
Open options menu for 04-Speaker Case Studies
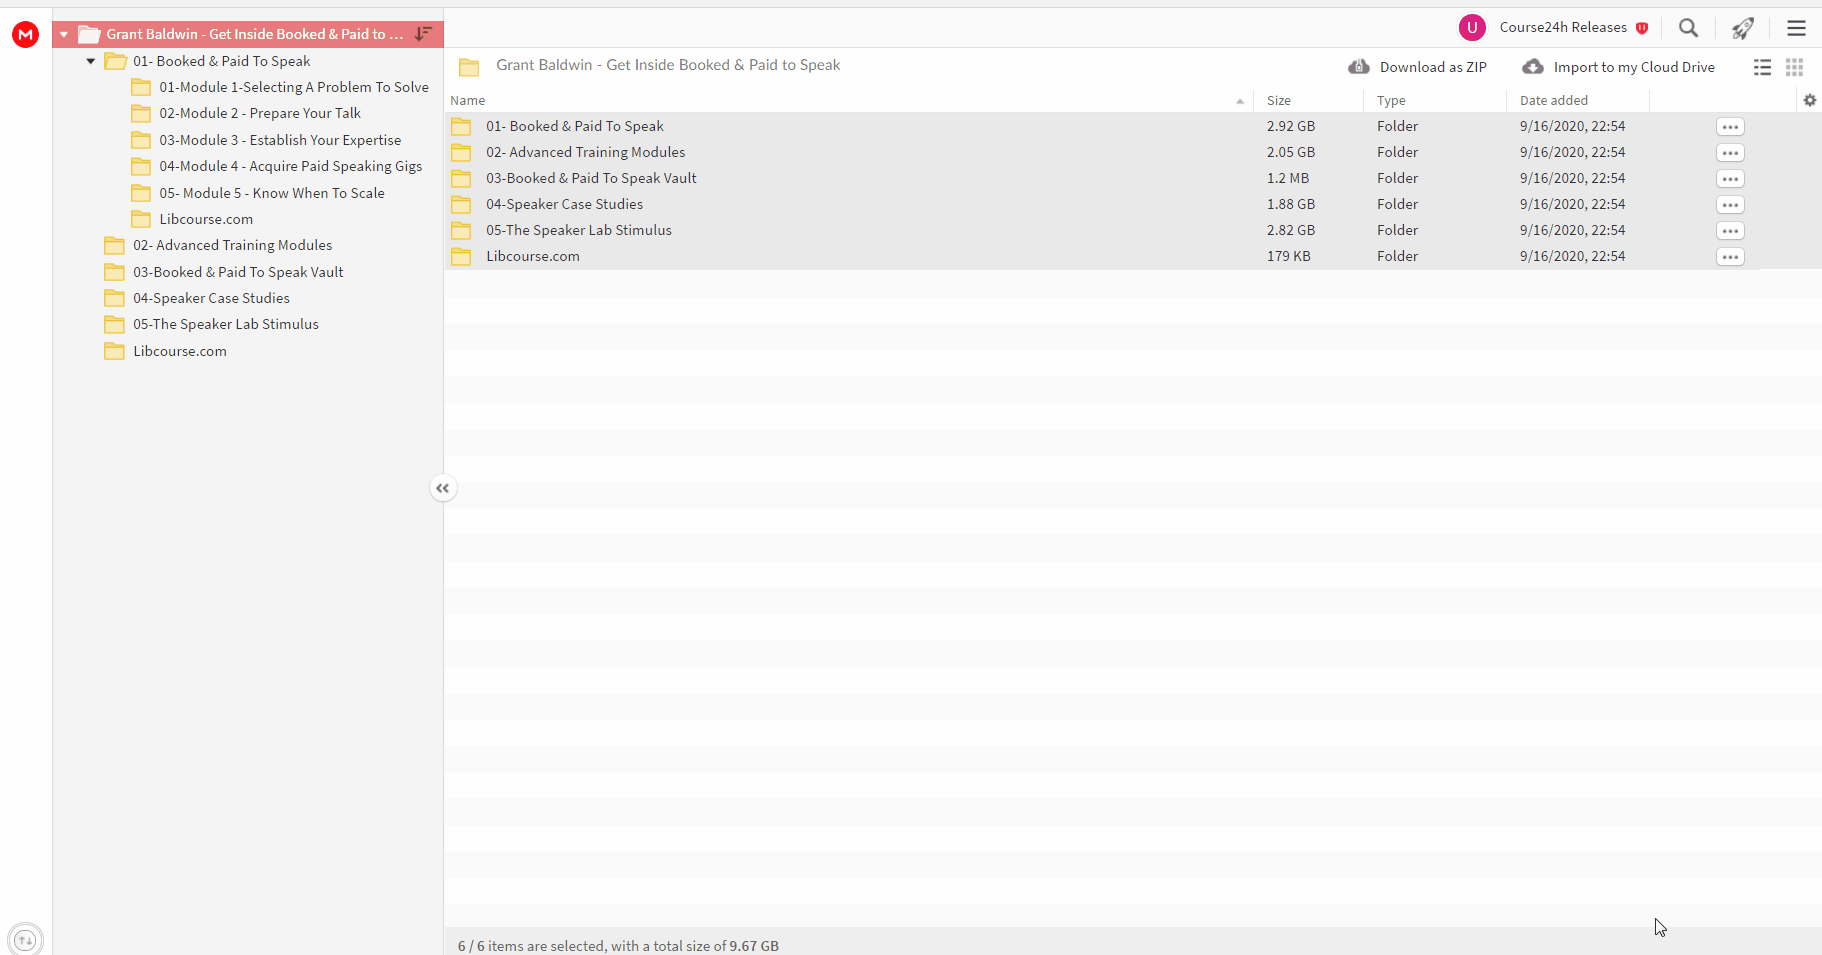tap(1730, 205)
